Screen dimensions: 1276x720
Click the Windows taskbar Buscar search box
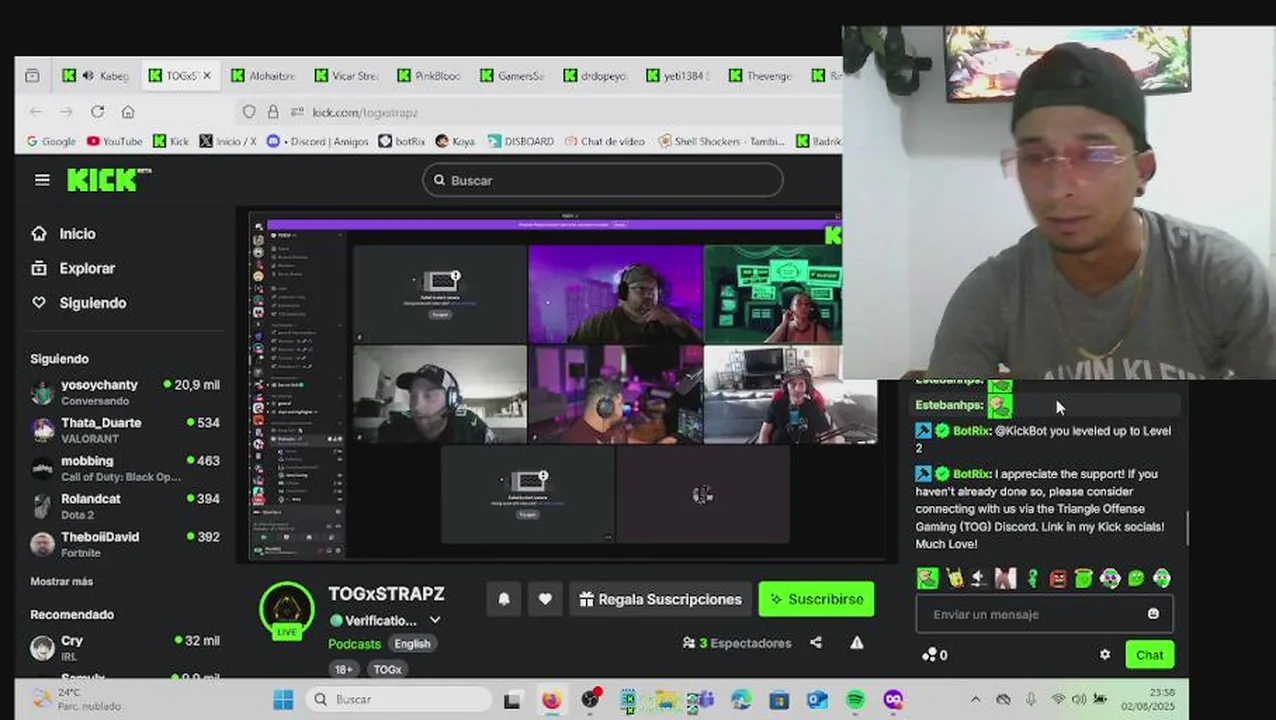[x=399, y=700]
